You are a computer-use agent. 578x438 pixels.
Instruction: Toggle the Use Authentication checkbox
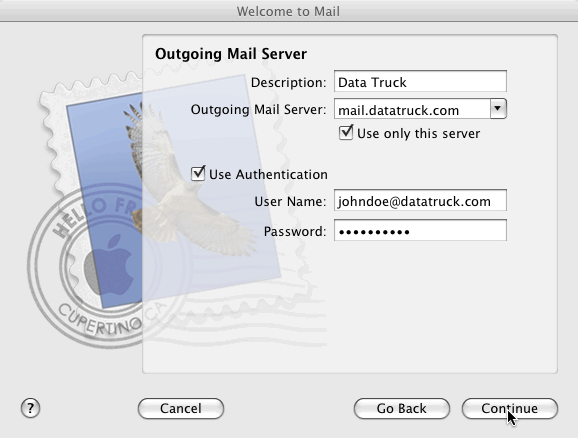point(198,174)
